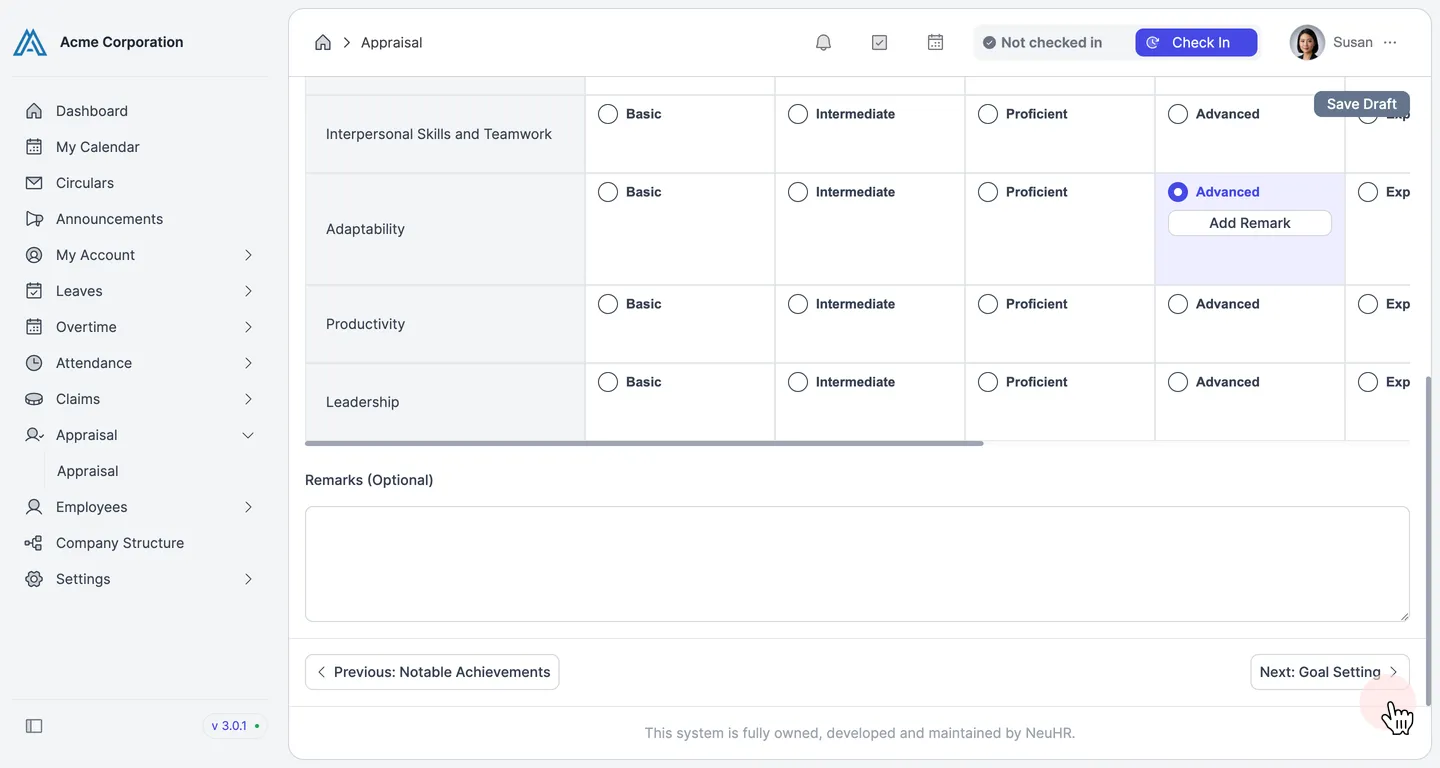
Task: Click the Dashboard home icon in sidebar
Action: (34, 111)
